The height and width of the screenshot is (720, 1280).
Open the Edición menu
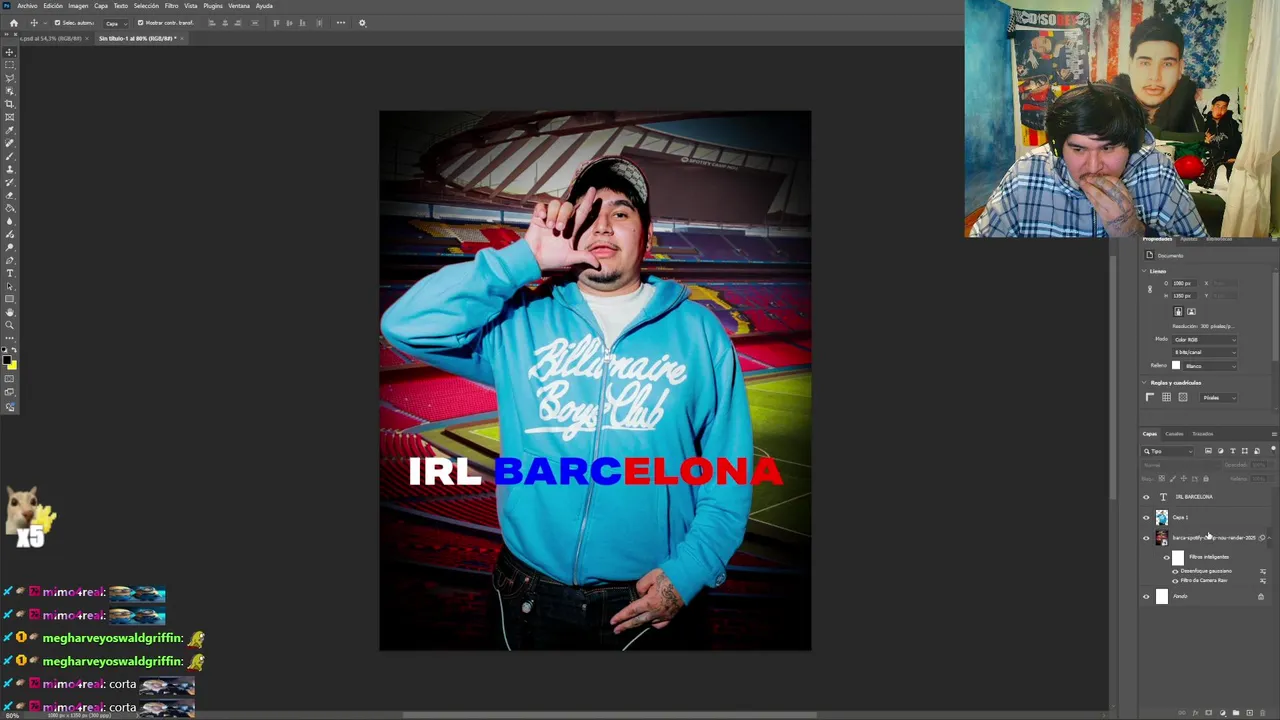(x=53, y=6)
